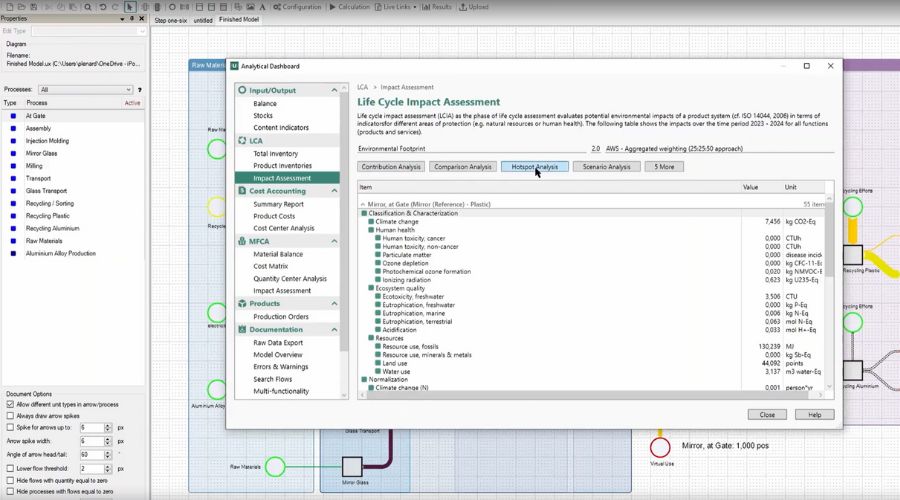Click the 'Contribution Analysis' button
Screen dimensions: 900x500
(x=391, y=167)
